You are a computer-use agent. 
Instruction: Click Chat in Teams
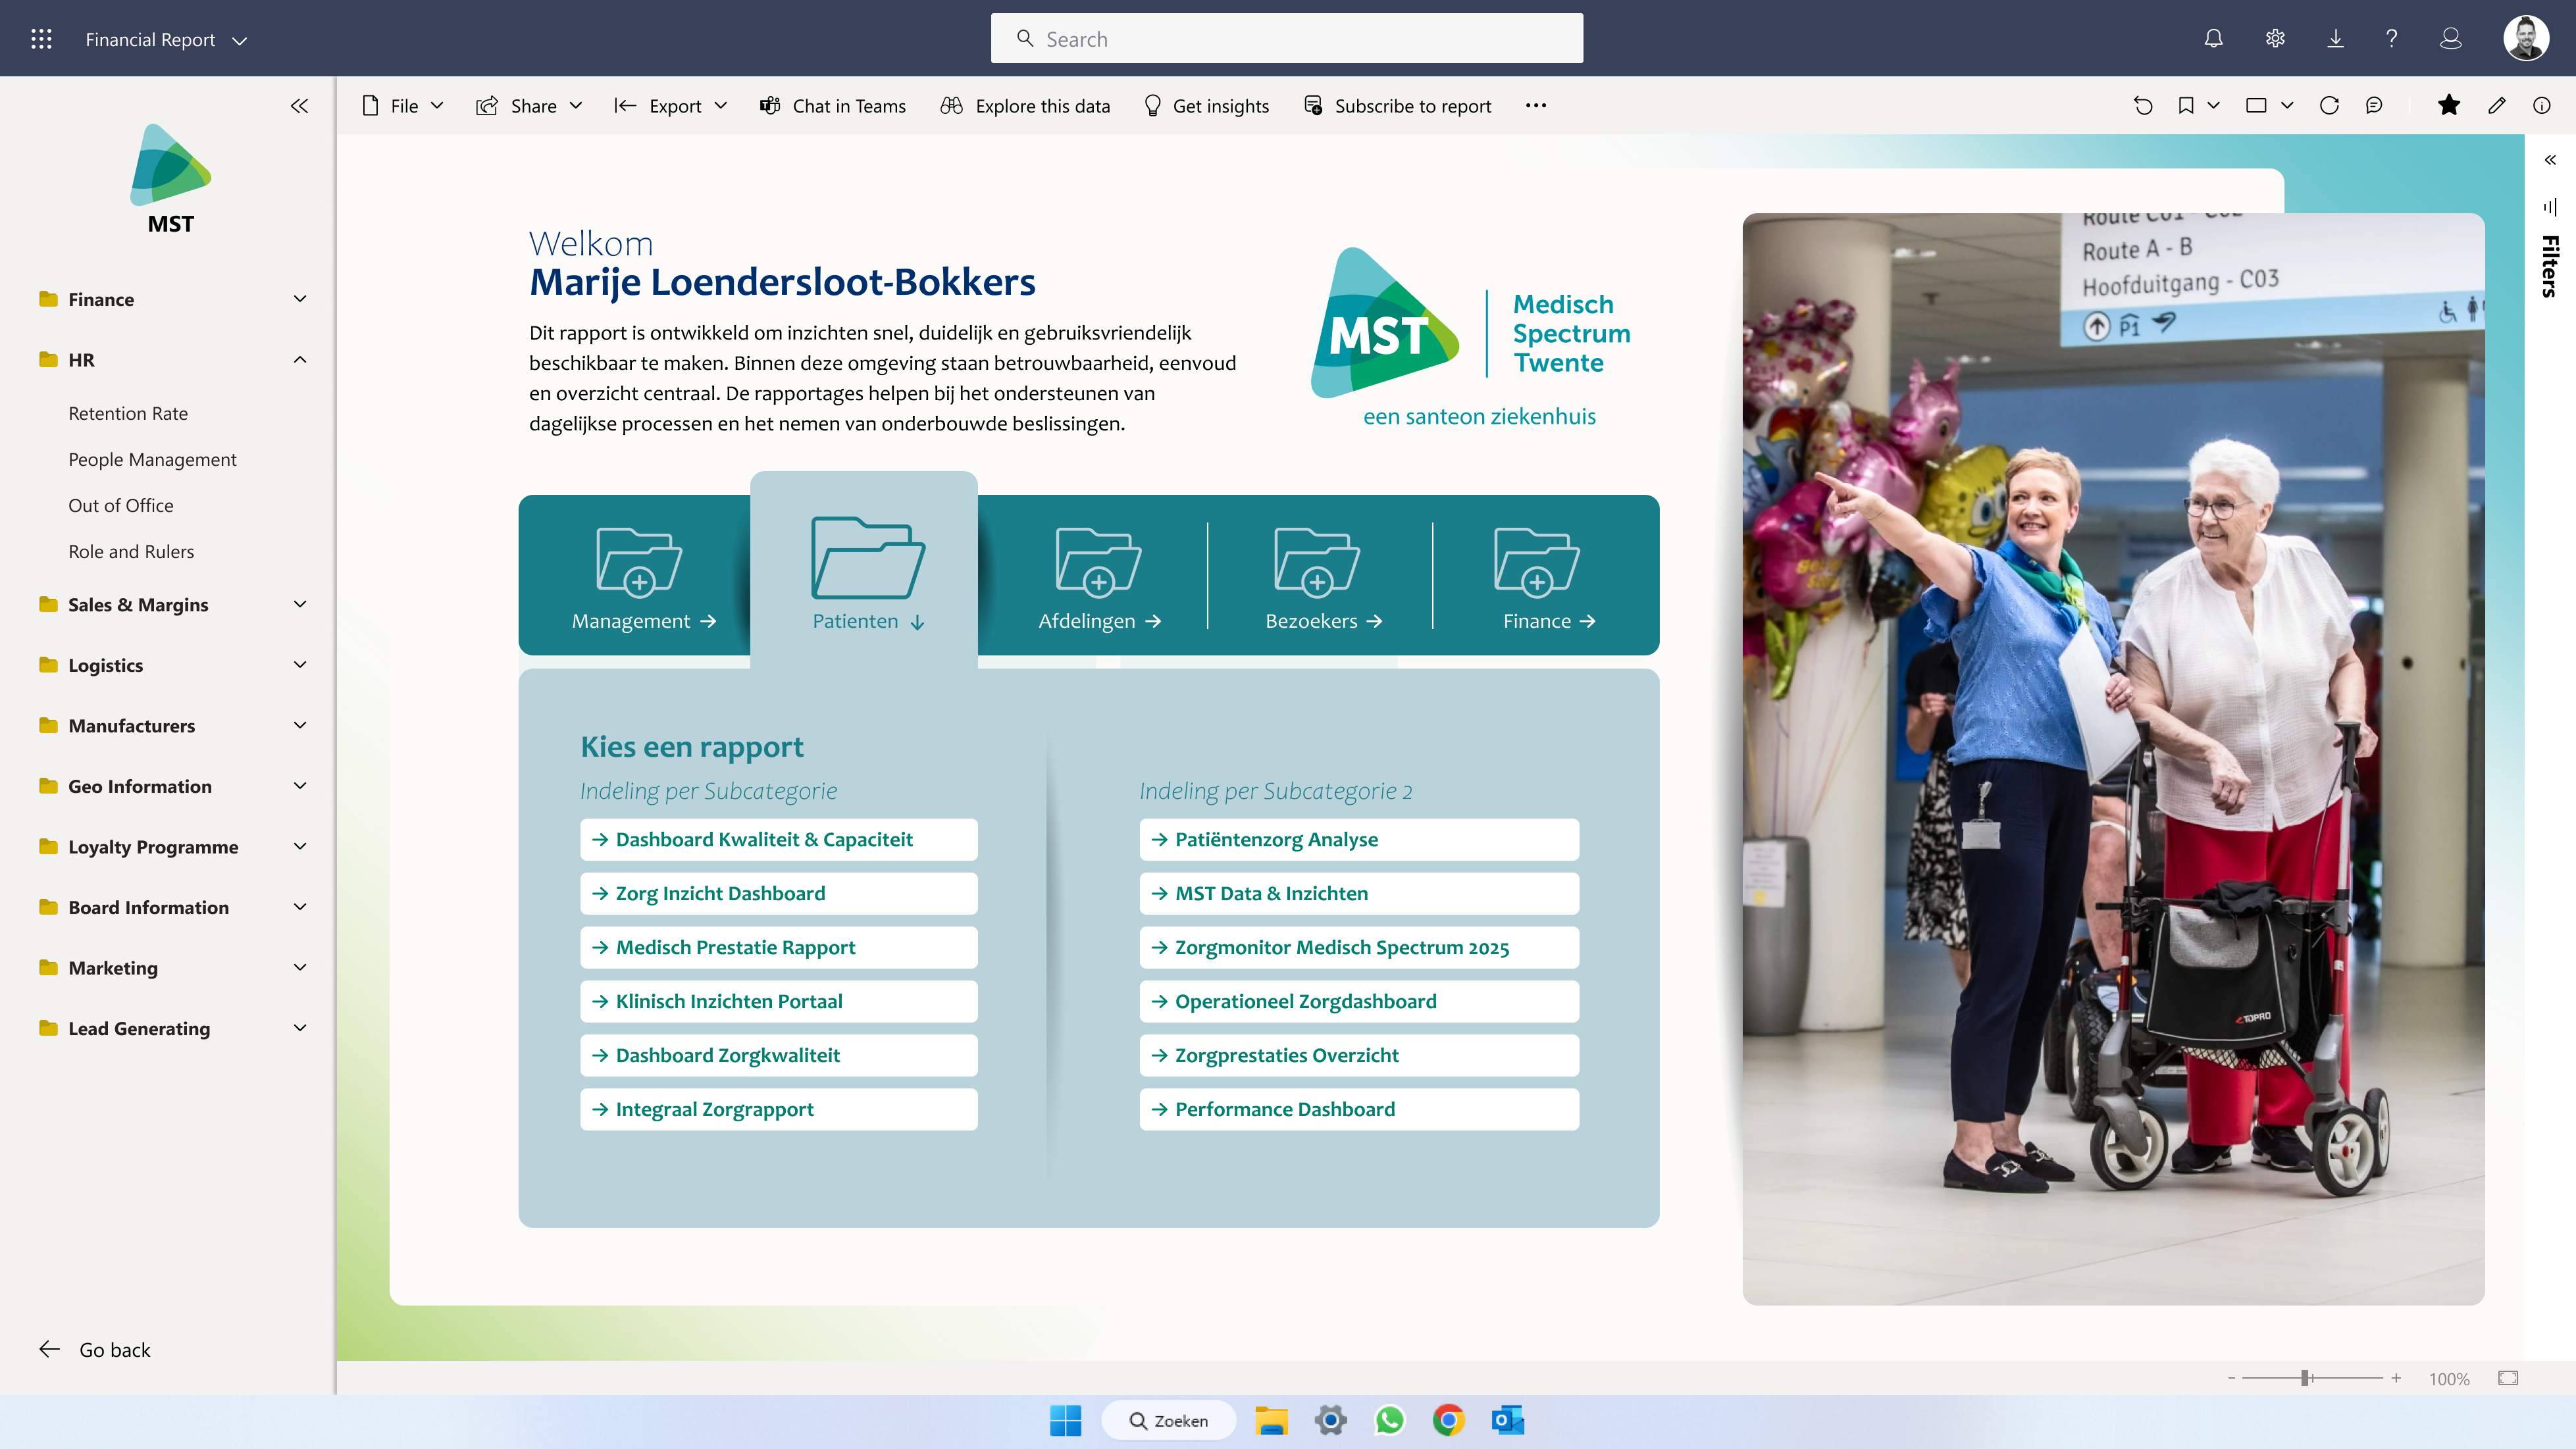[x=833, y=106]
